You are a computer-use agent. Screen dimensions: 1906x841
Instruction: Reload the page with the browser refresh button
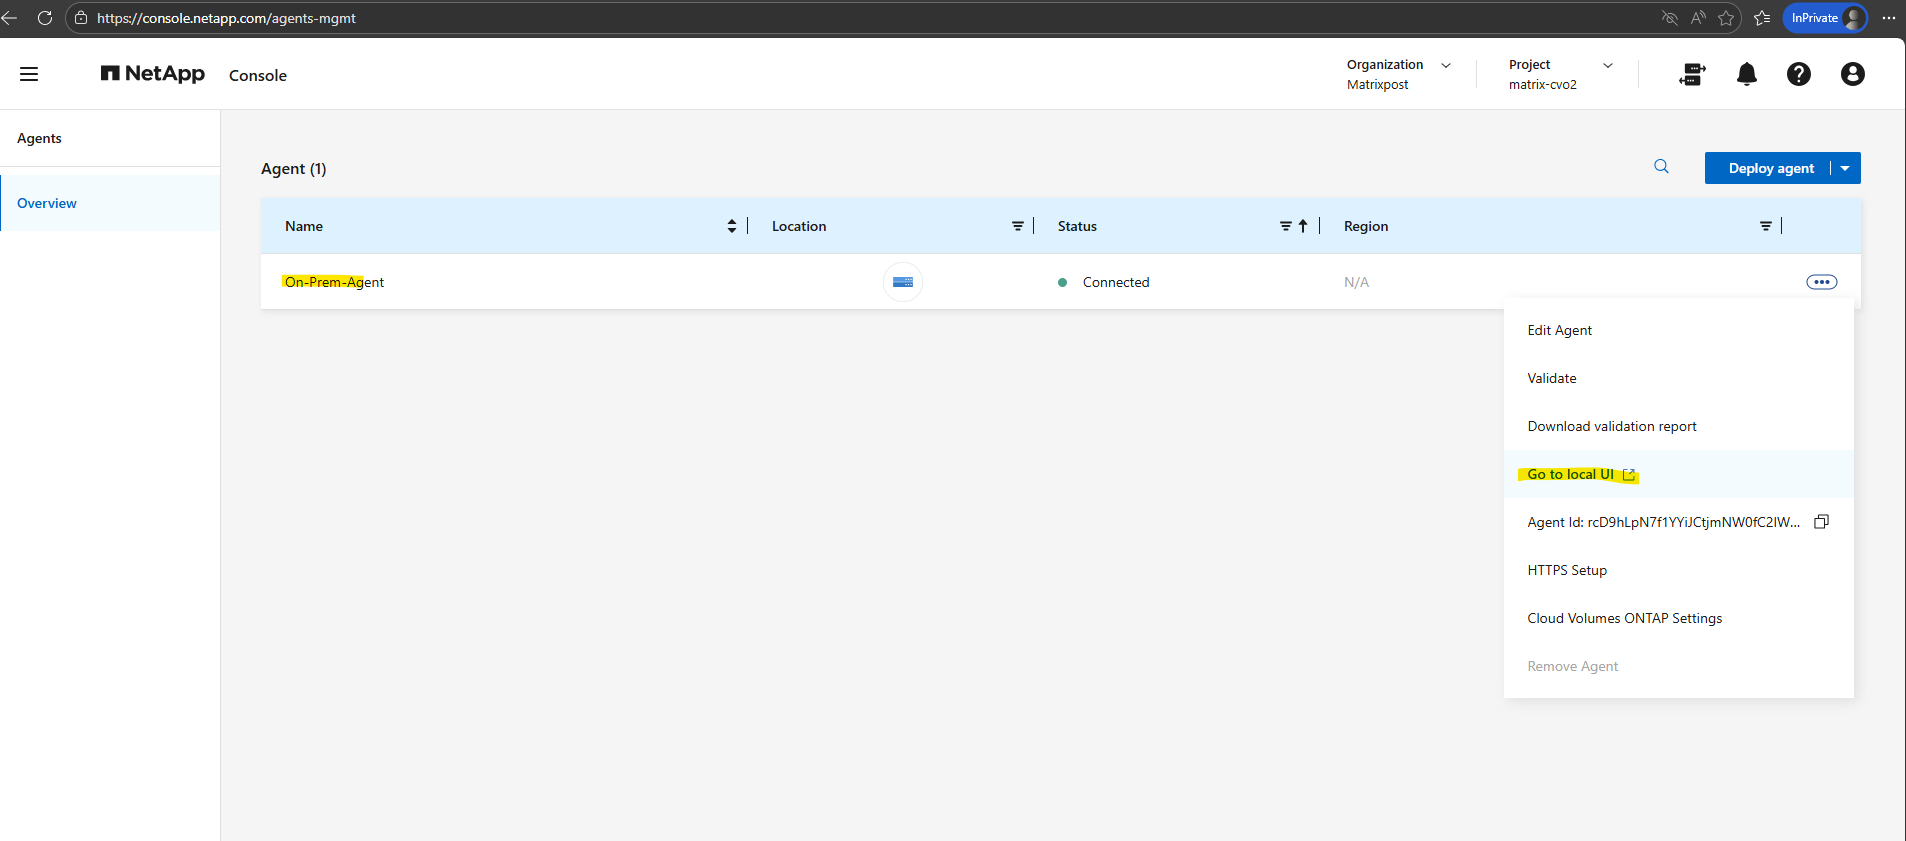45,18
